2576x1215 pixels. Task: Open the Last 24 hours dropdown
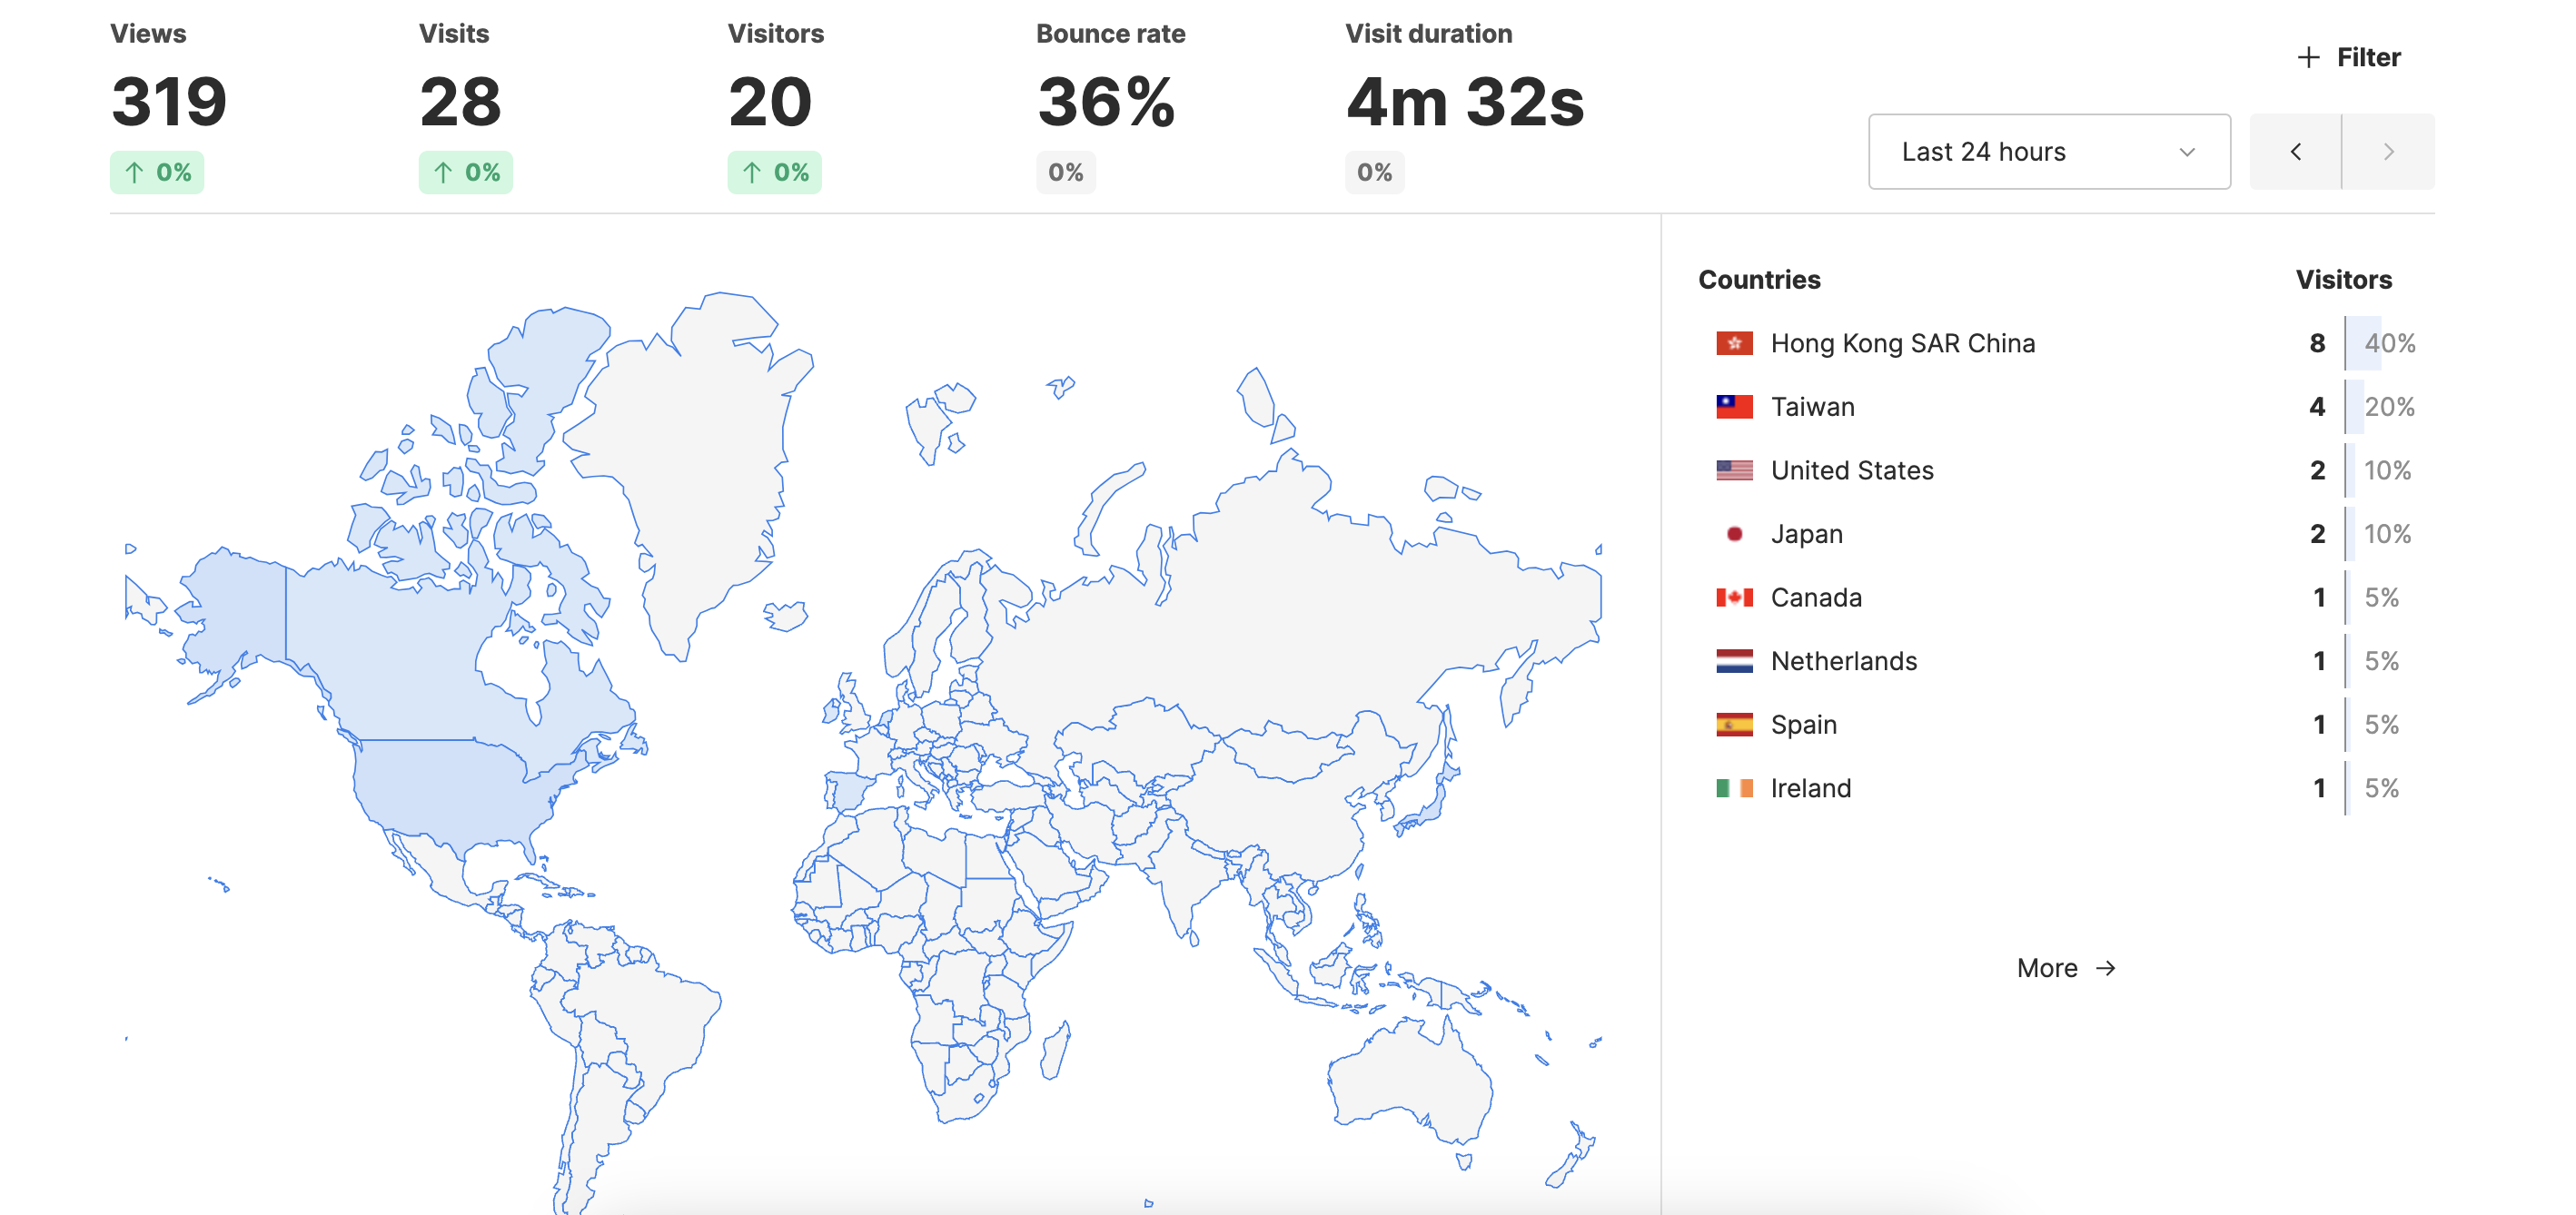click(2048, 152)
